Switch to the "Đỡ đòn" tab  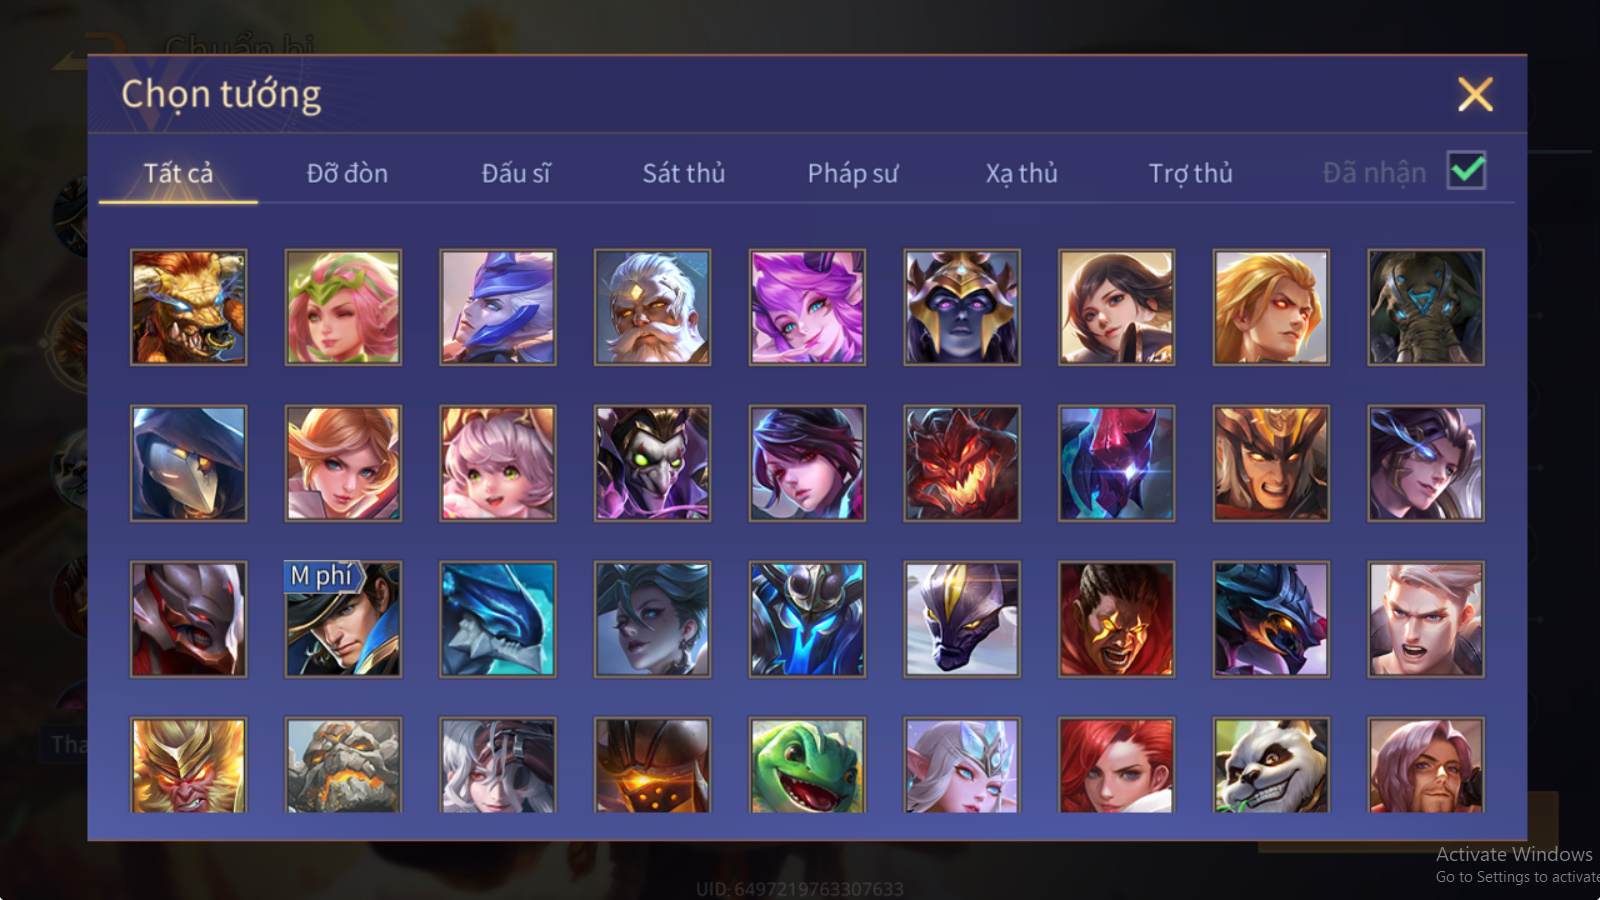(x=347, y=173)
